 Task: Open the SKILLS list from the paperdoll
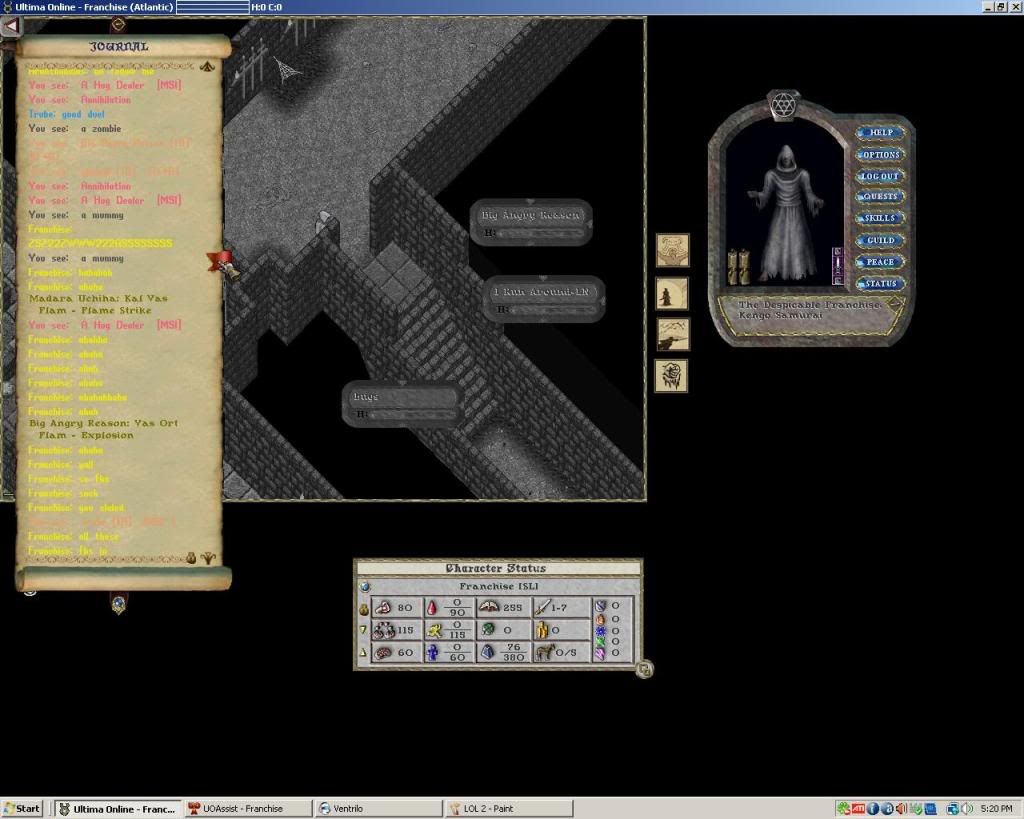click(x=880, y=218)
